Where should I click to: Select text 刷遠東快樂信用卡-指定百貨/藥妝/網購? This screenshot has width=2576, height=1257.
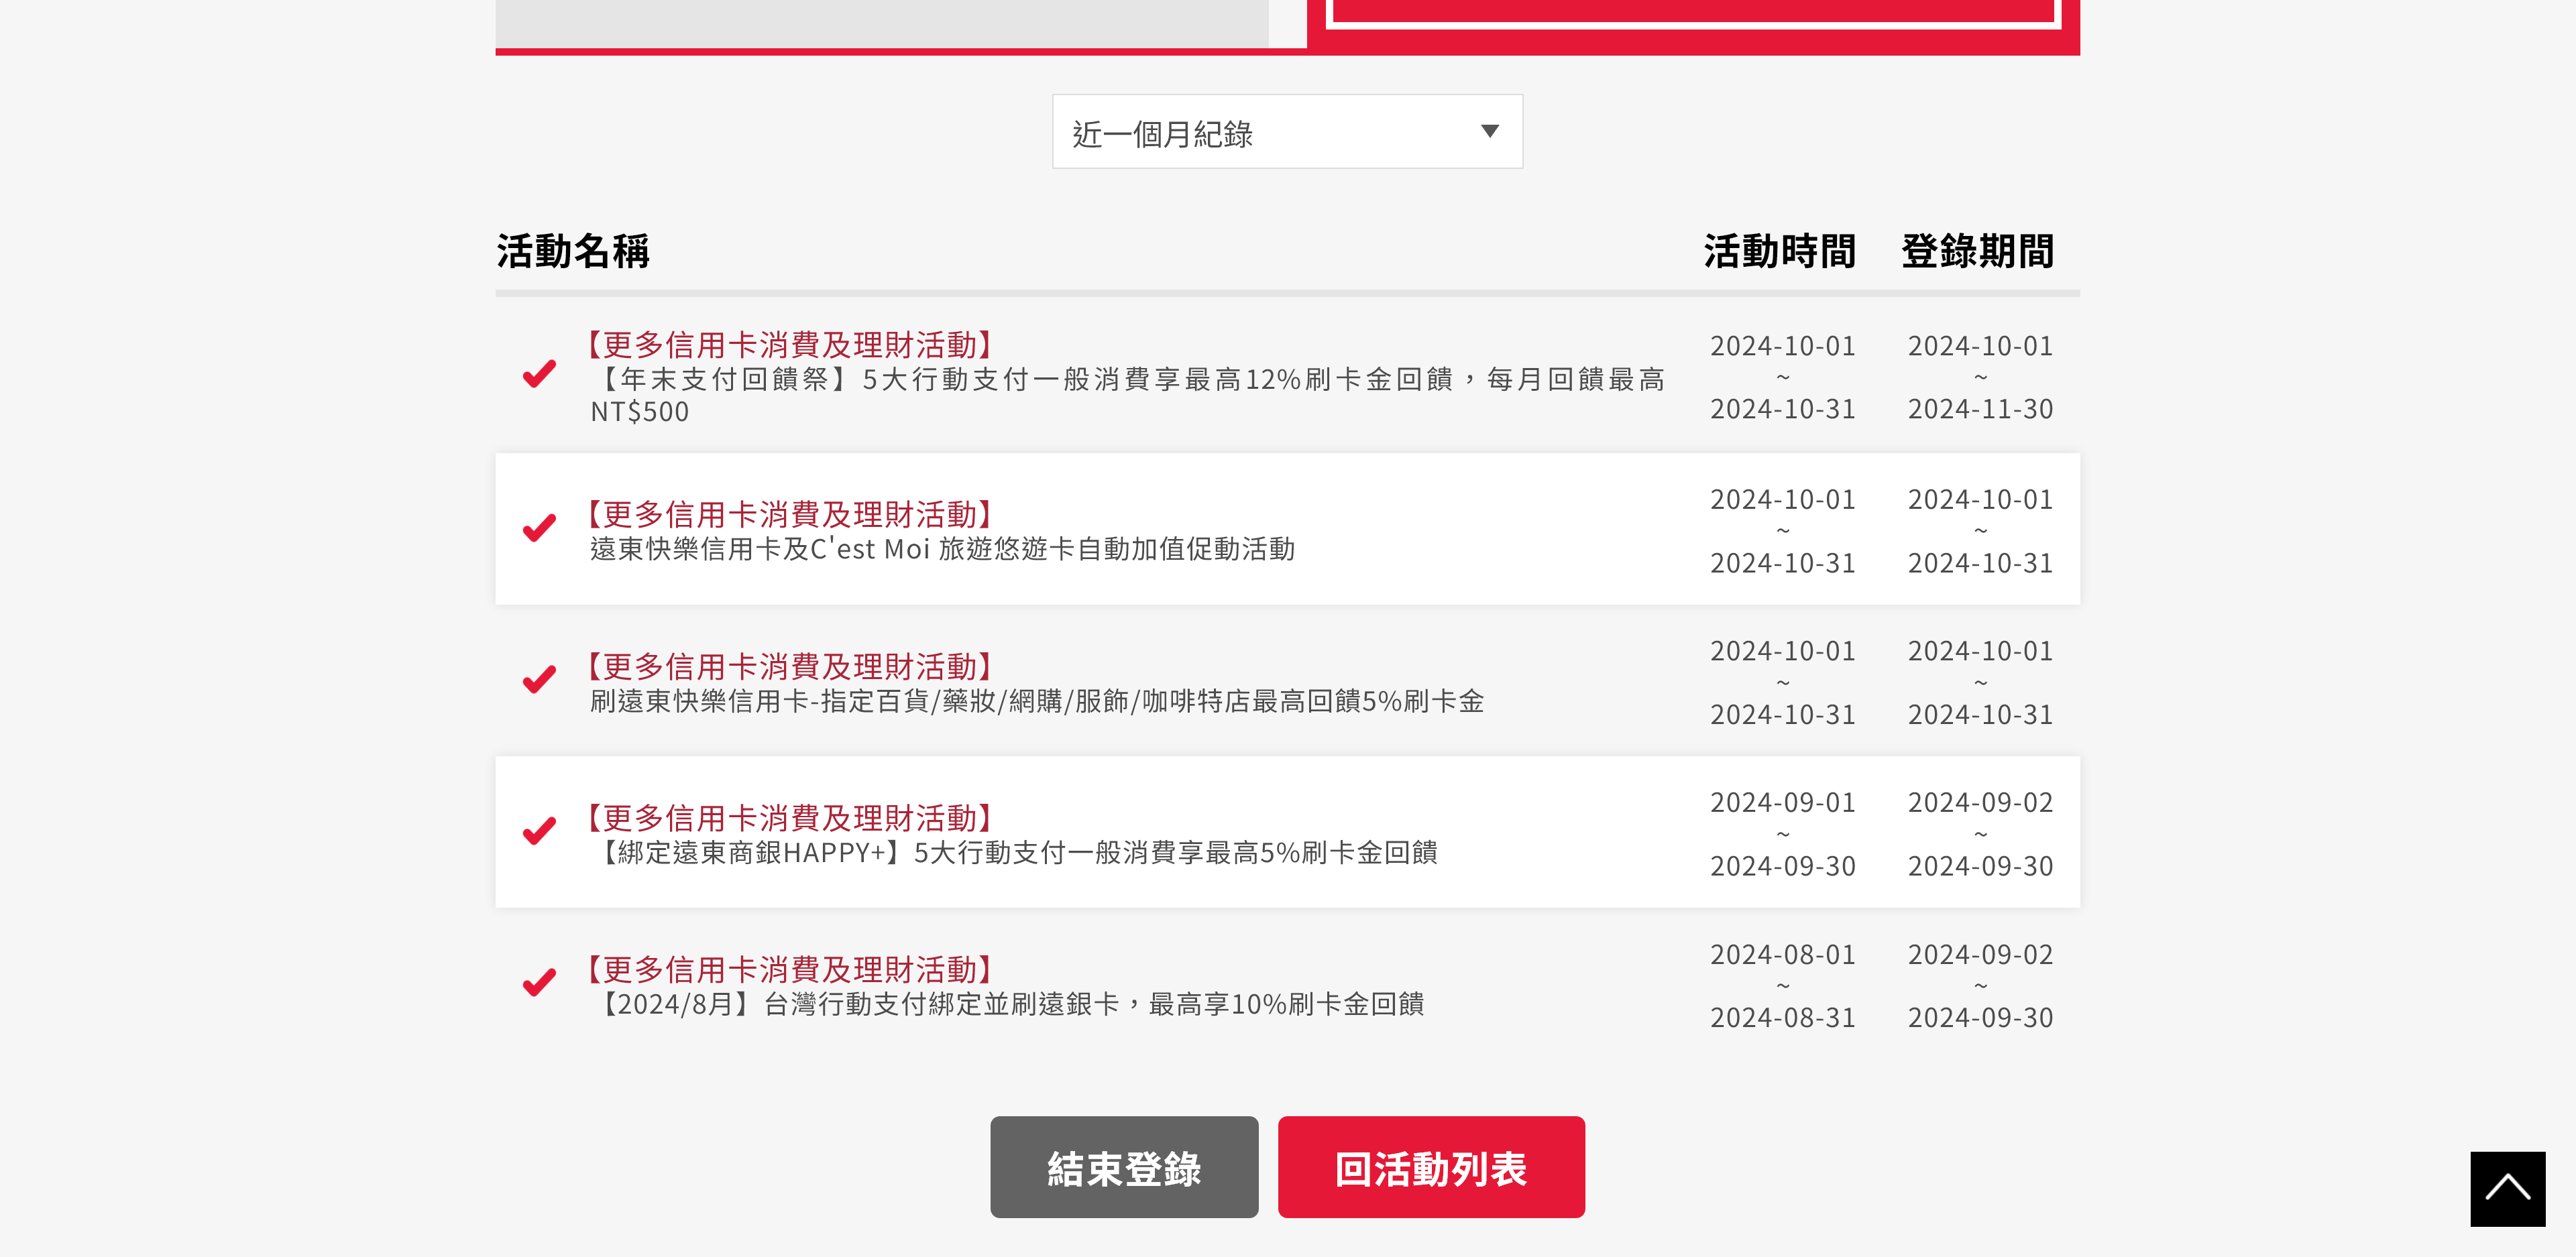tap(1037, 701)
